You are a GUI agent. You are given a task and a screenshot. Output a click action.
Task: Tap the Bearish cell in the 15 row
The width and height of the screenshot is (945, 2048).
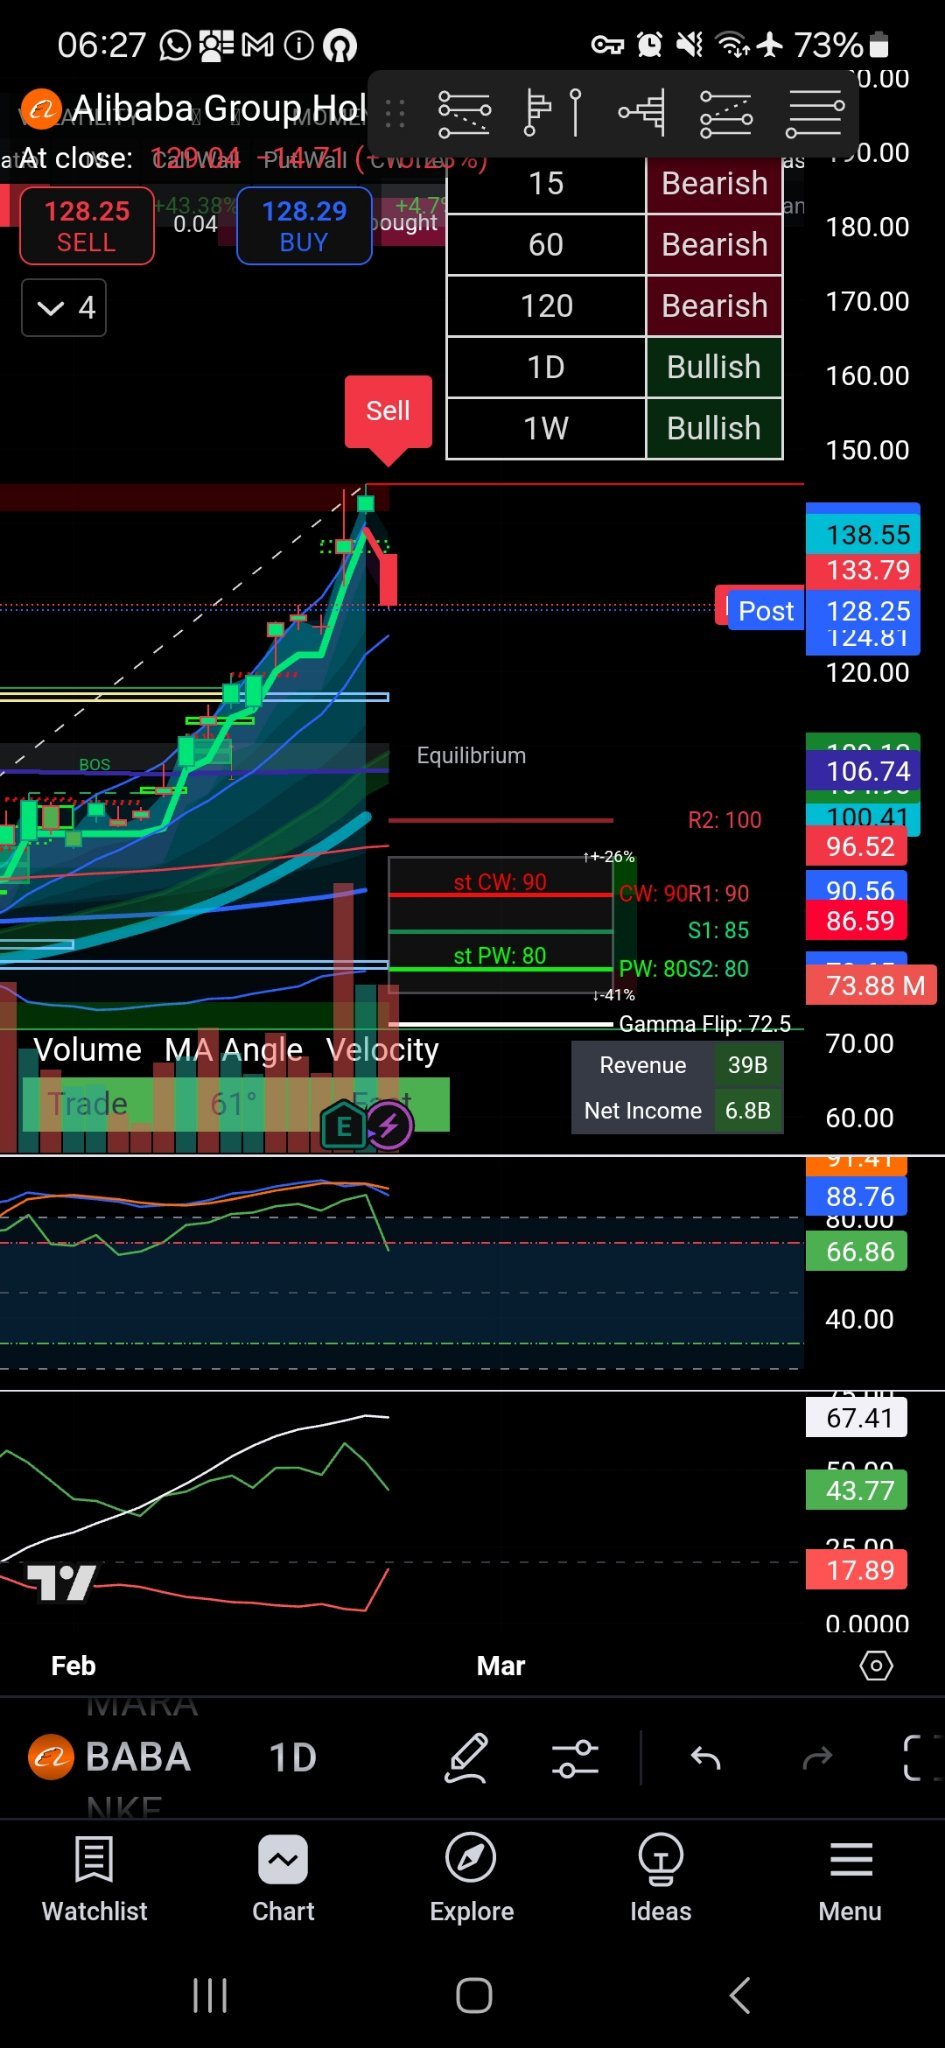click(714, 184)
